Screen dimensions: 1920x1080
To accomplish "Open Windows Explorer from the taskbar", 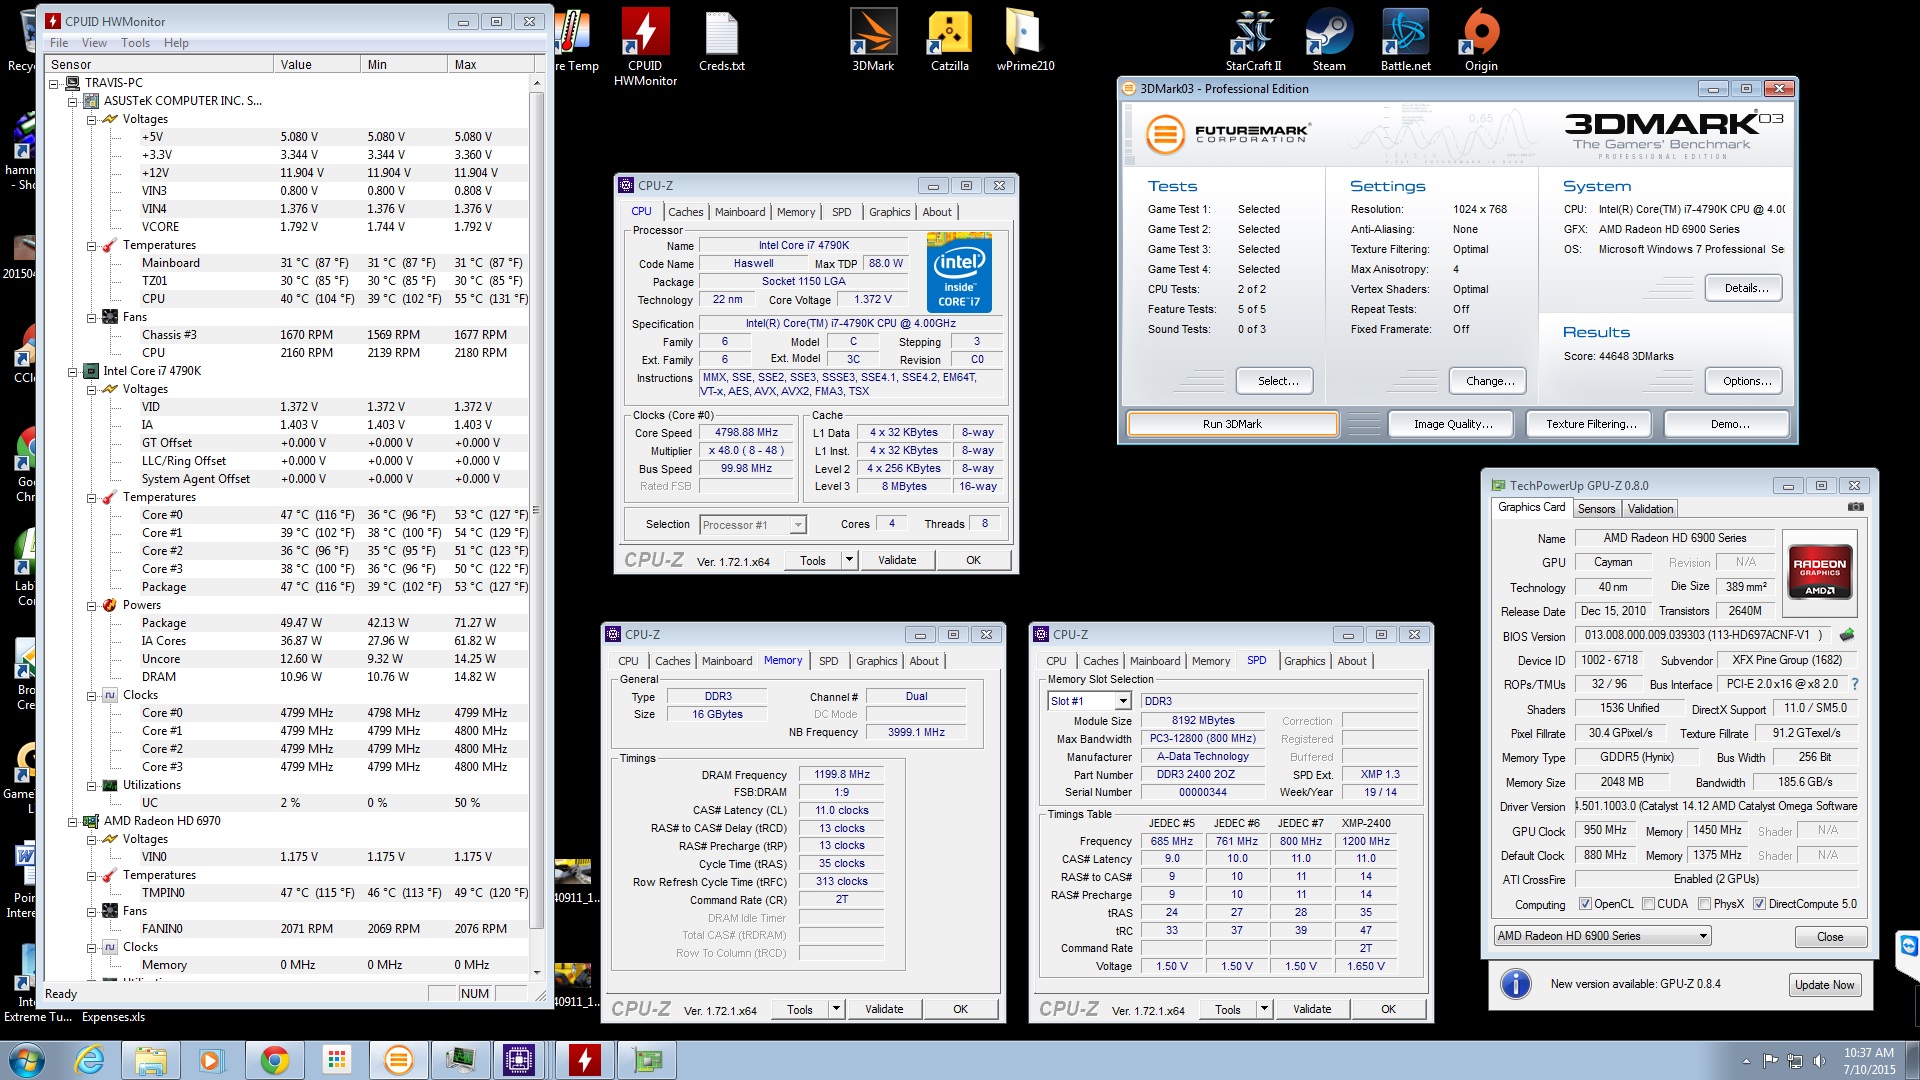I will pyautogui.click(x=151, y=1060).
